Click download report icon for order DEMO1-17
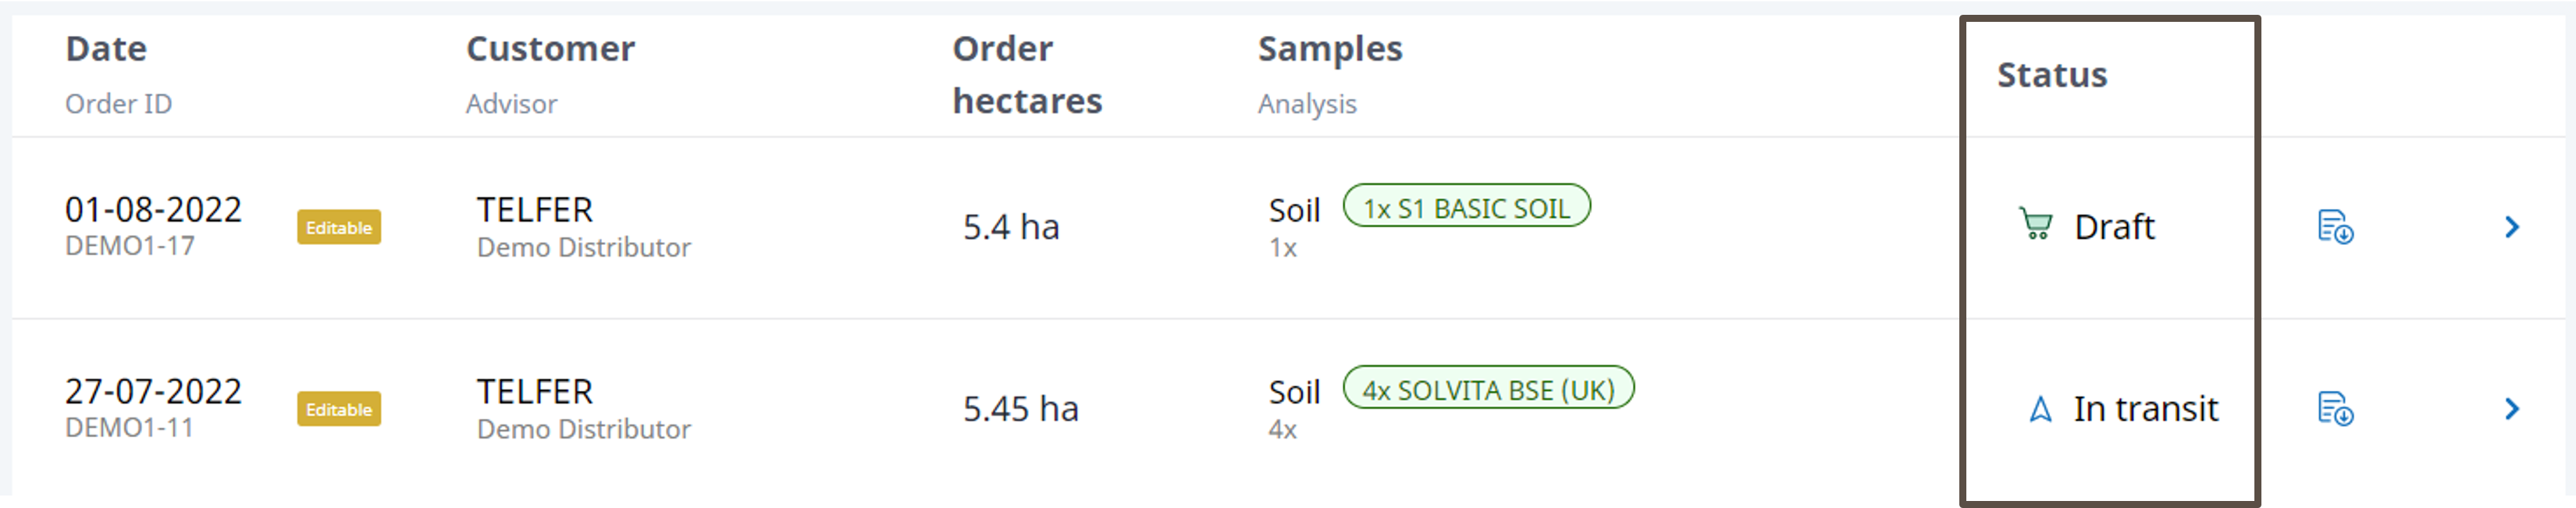This screenshot has width=2576, height=508. 2335,227
